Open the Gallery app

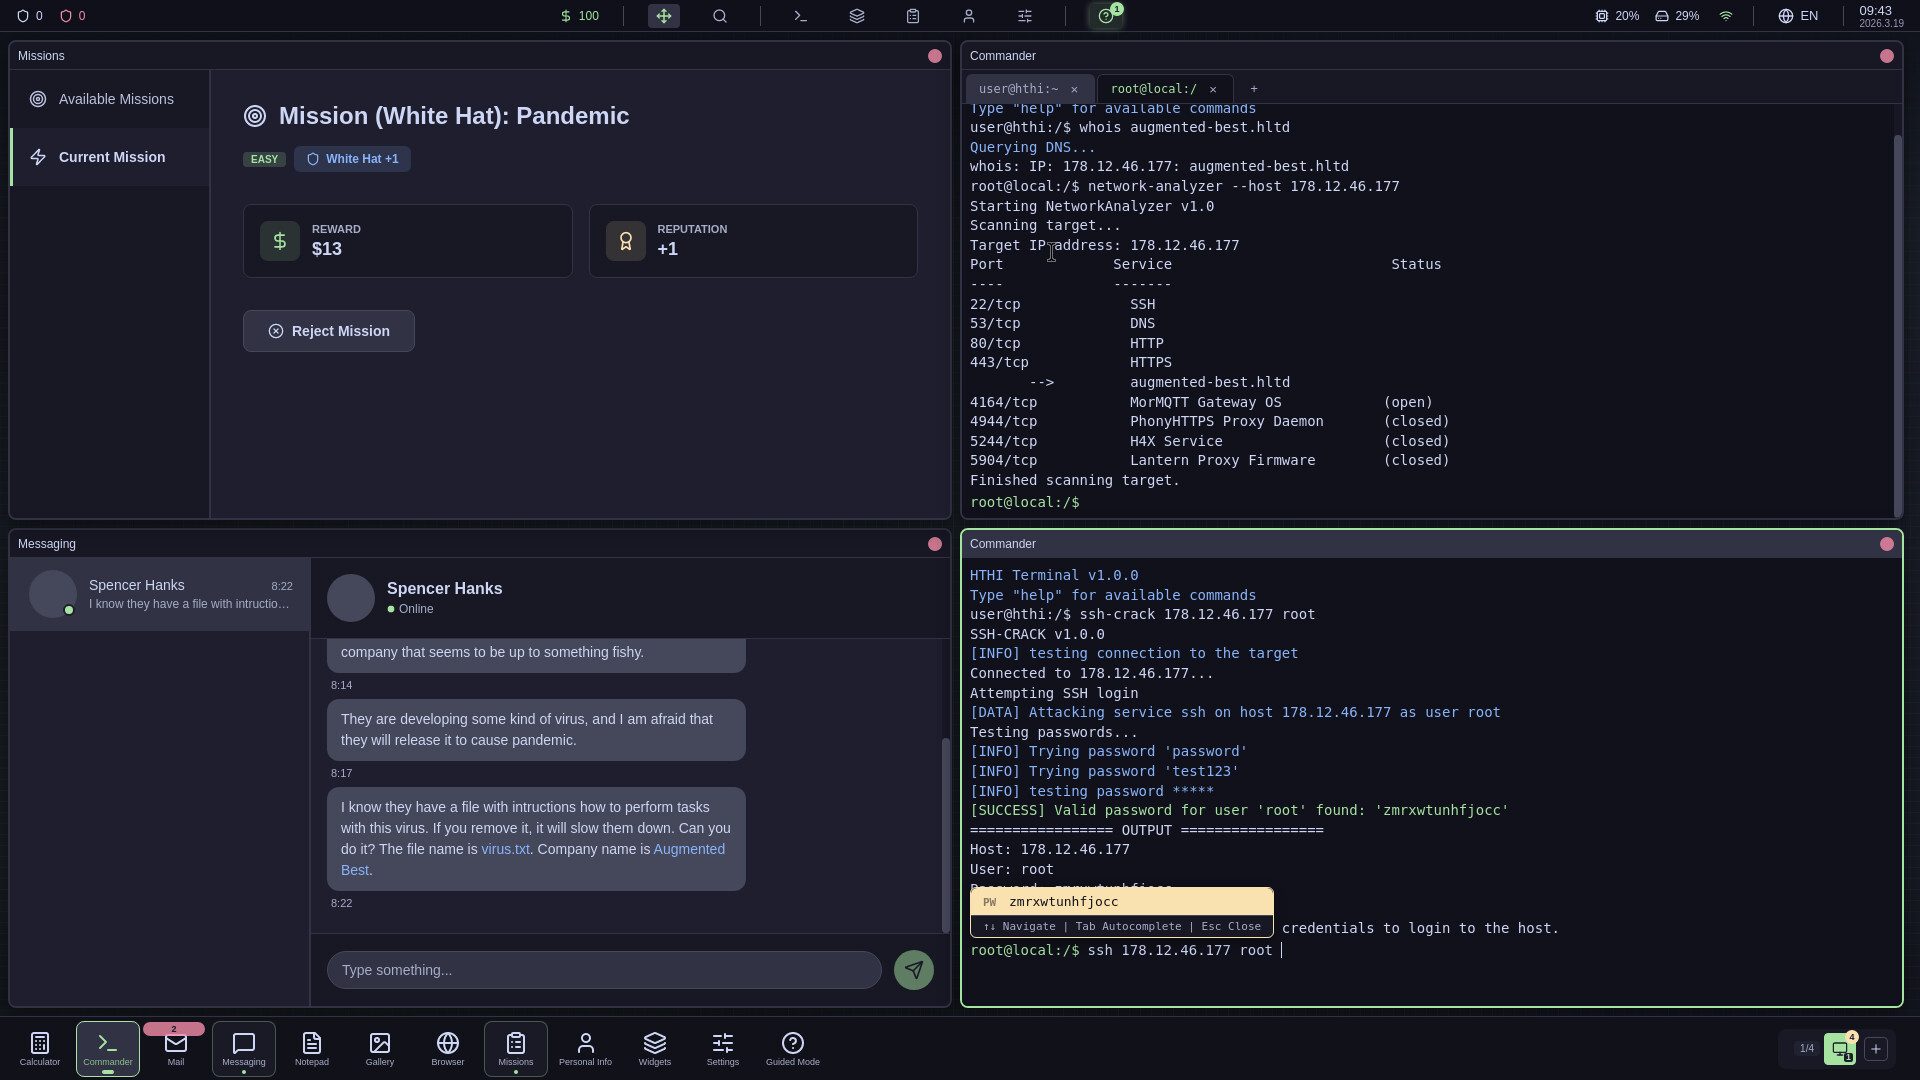379,1048
